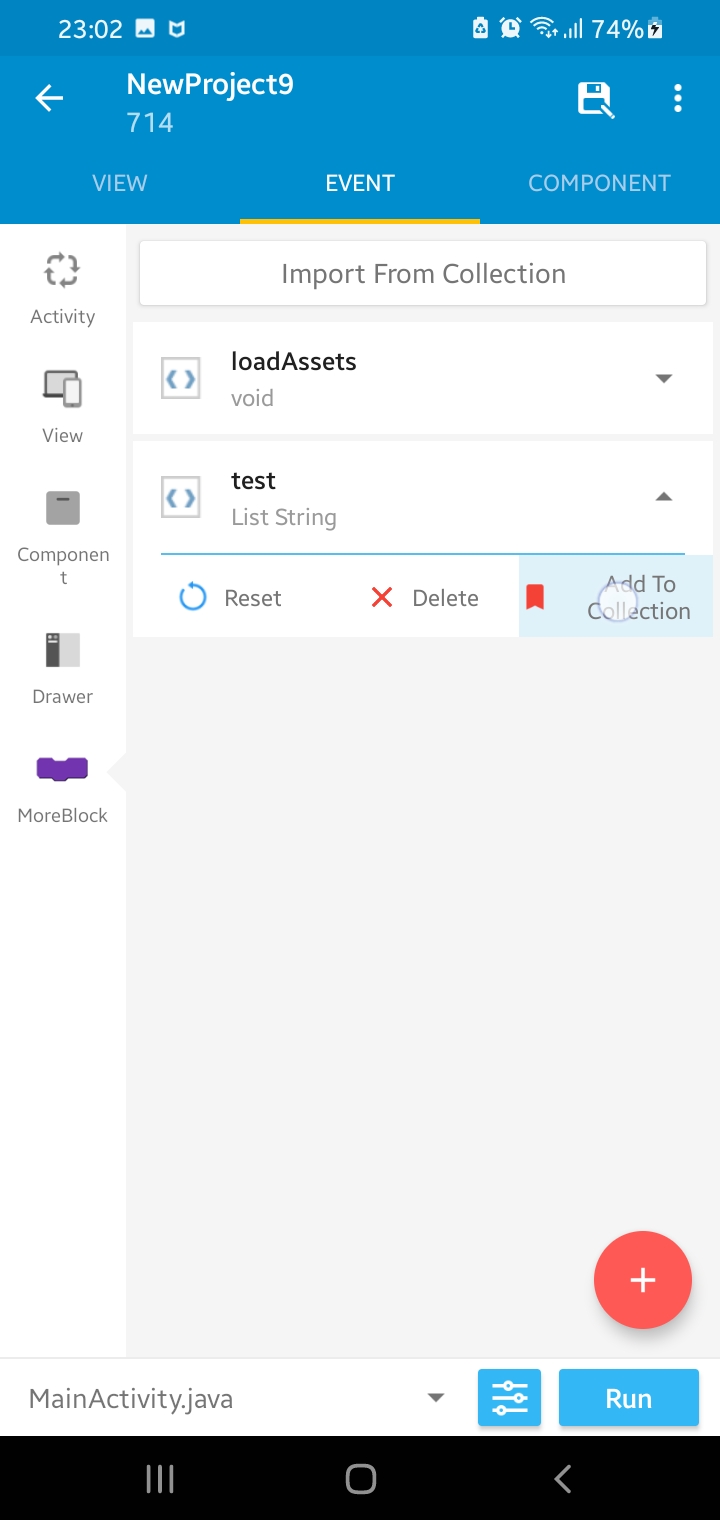720x1520 pixels.
Task: Open the MainActivity.java file dropdown
Action: [434, 1397]
